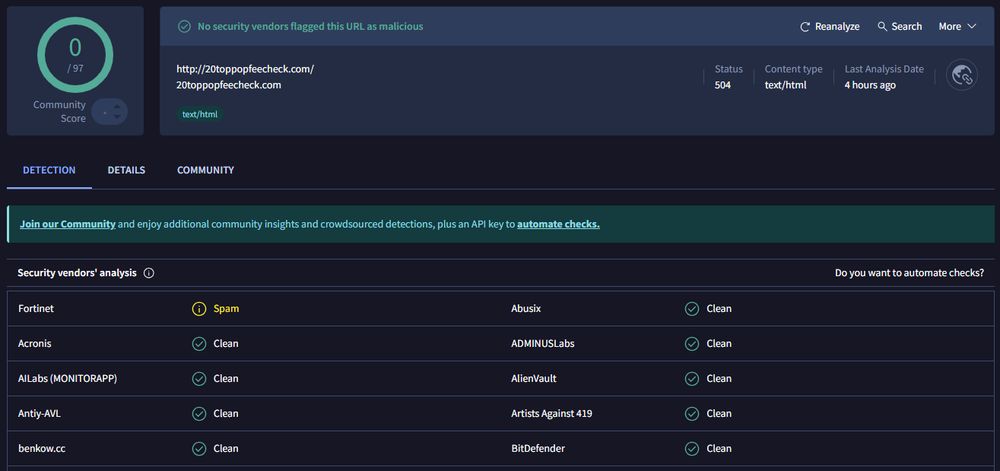The image size is (1000, 471).
Task: Click the text/html tag badge
Action: [x=200, y=114]
